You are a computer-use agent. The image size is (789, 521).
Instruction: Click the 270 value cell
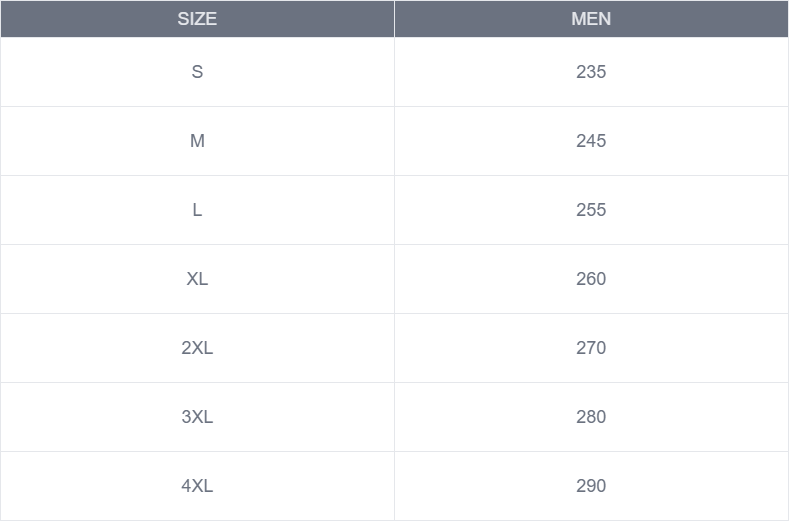click(591, 348)
